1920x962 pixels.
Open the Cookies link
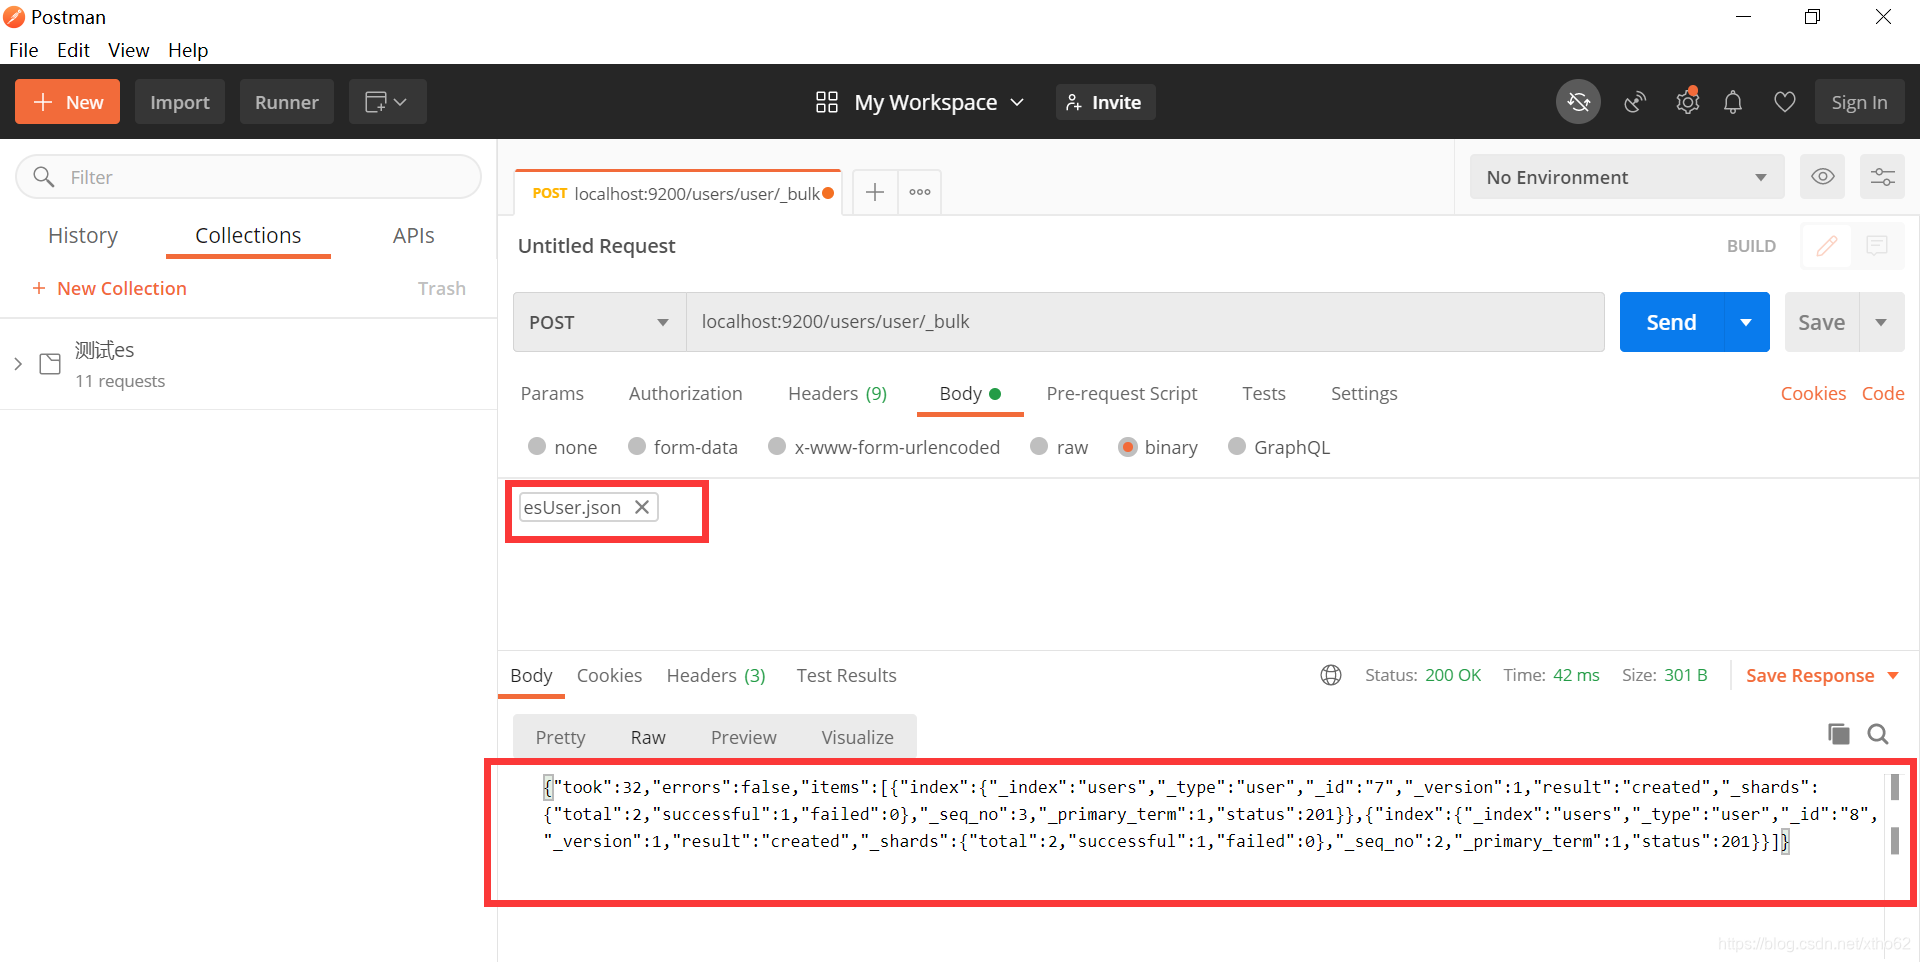(1813, 394)
